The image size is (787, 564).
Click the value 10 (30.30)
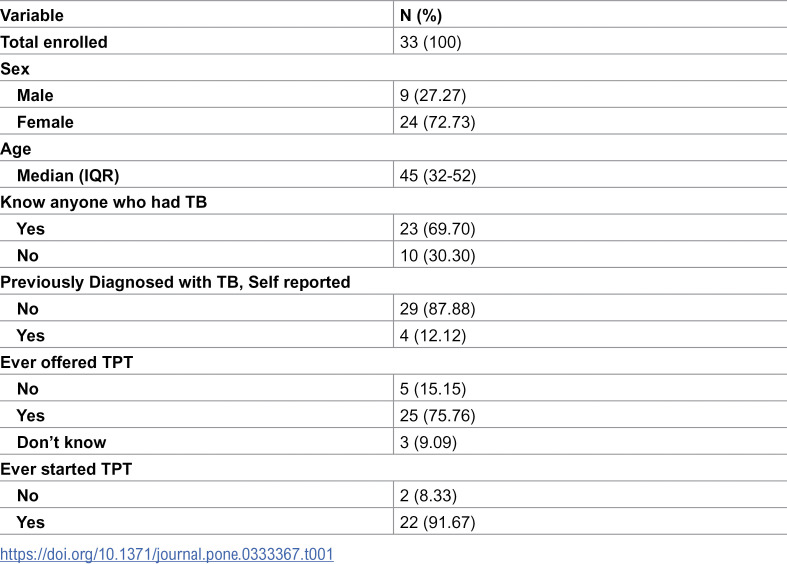(438, 255)
